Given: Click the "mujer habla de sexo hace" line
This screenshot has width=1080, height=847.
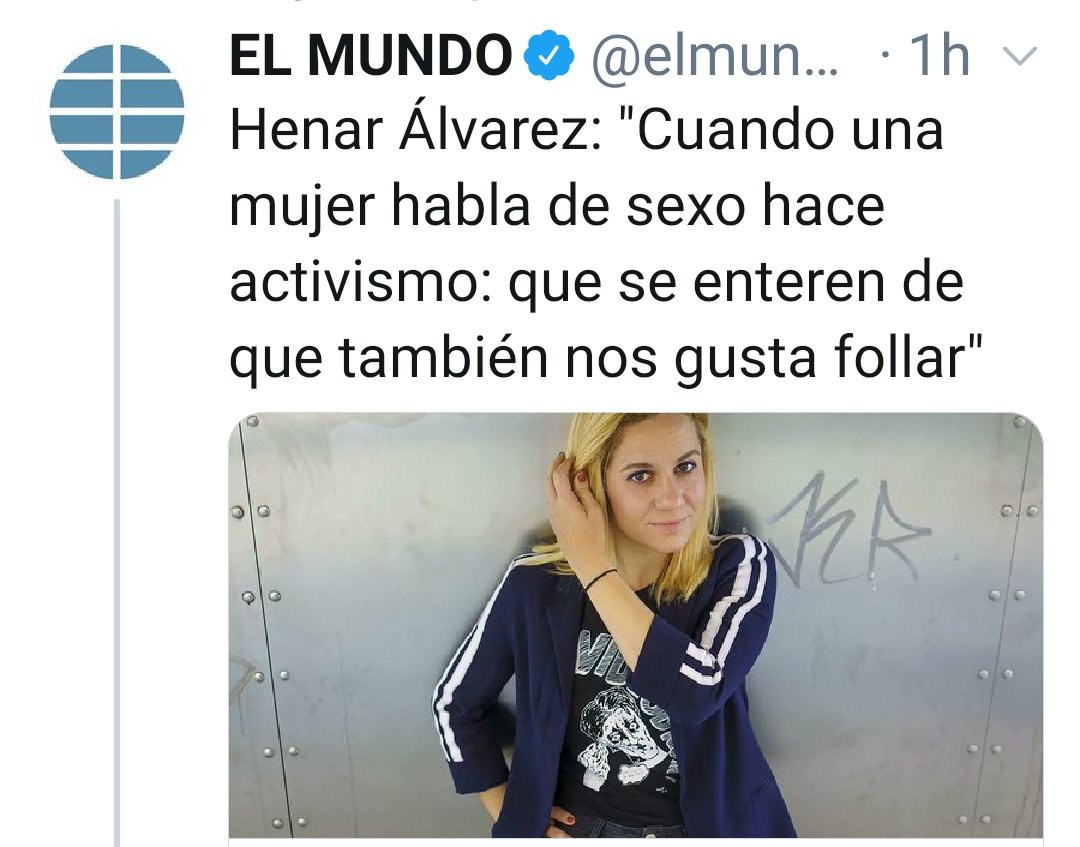Looking at the screenshot, I should [x=557, y=207].
